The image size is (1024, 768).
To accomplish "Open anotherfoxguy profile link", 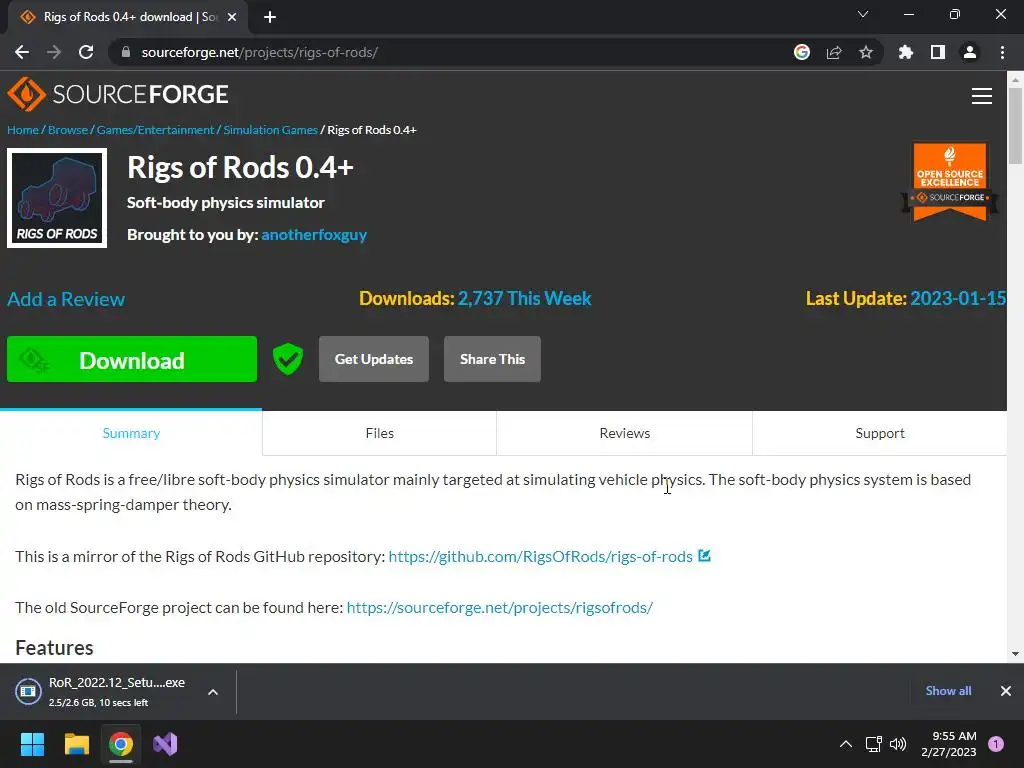I will click(314, 234).
